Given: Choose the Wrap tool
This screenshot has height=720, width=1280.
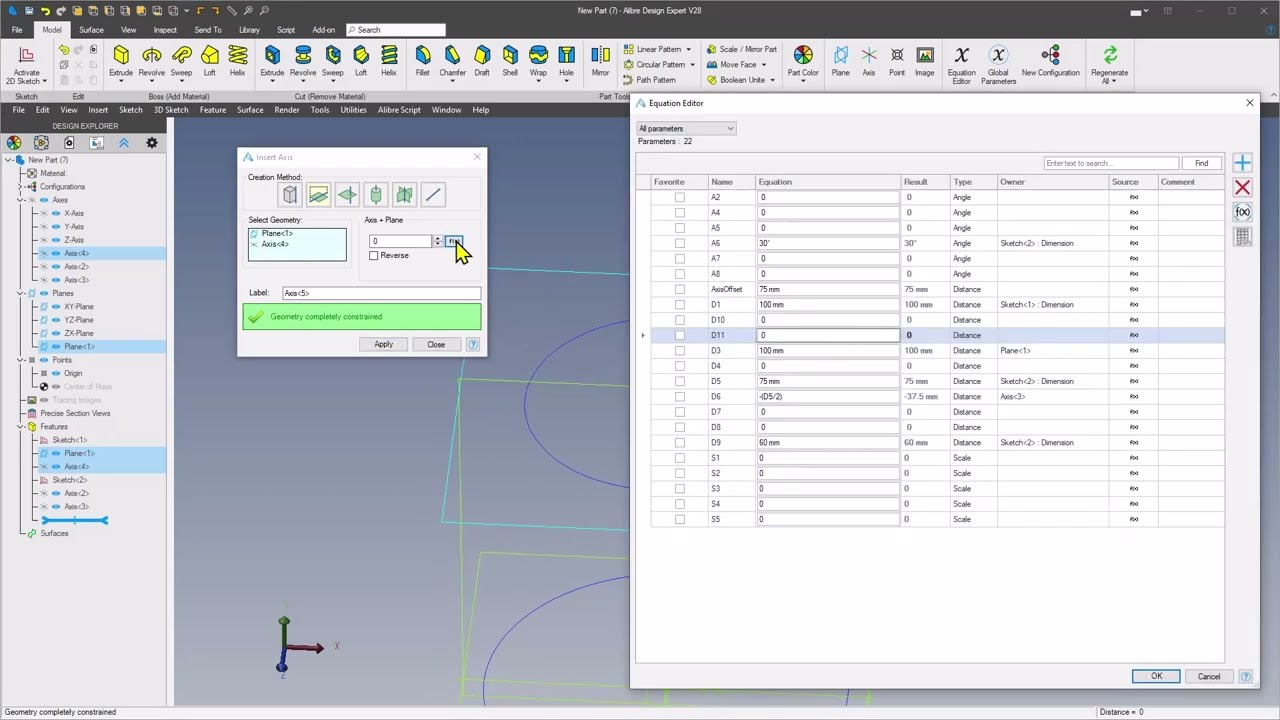Looking at the screenshot, I should (x=538, y=60).
